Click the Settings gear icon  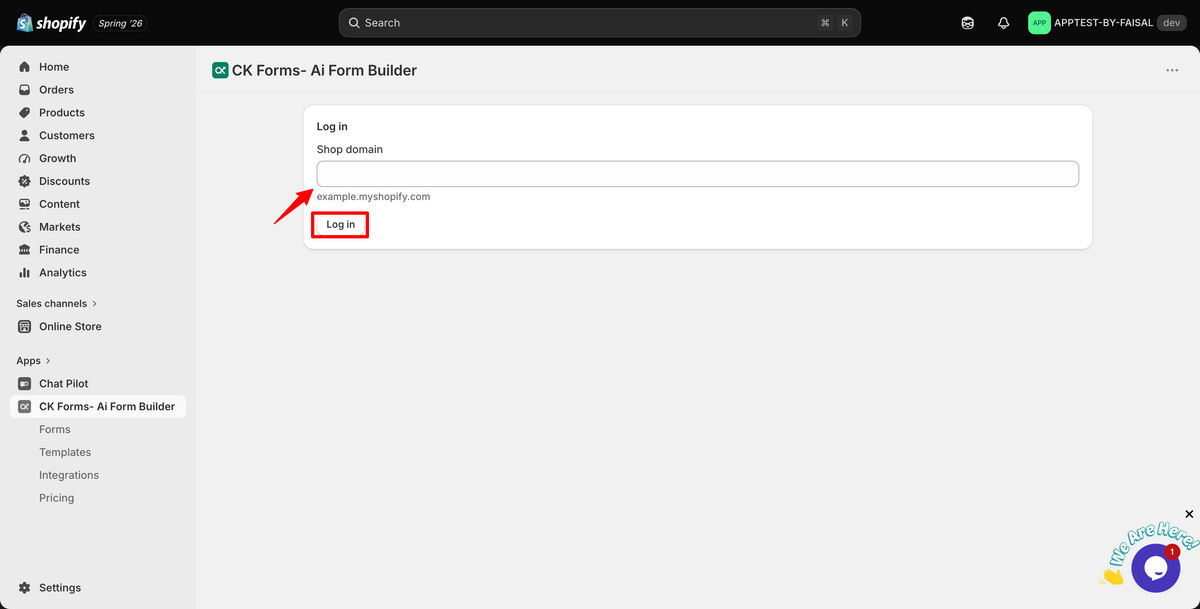pyautogui.click(x=25, y=588)
